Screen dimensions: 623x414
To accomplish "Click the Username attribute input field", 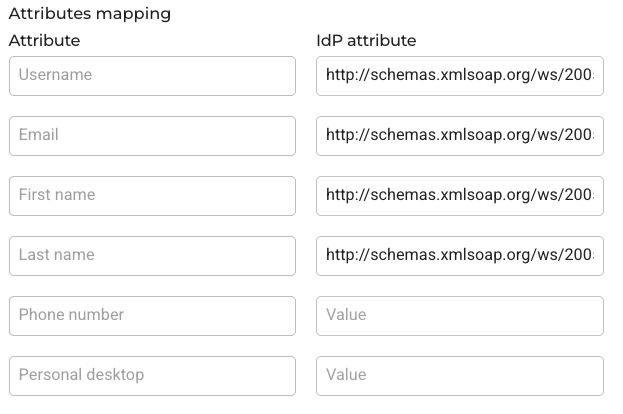I will (x=152, y=76).
